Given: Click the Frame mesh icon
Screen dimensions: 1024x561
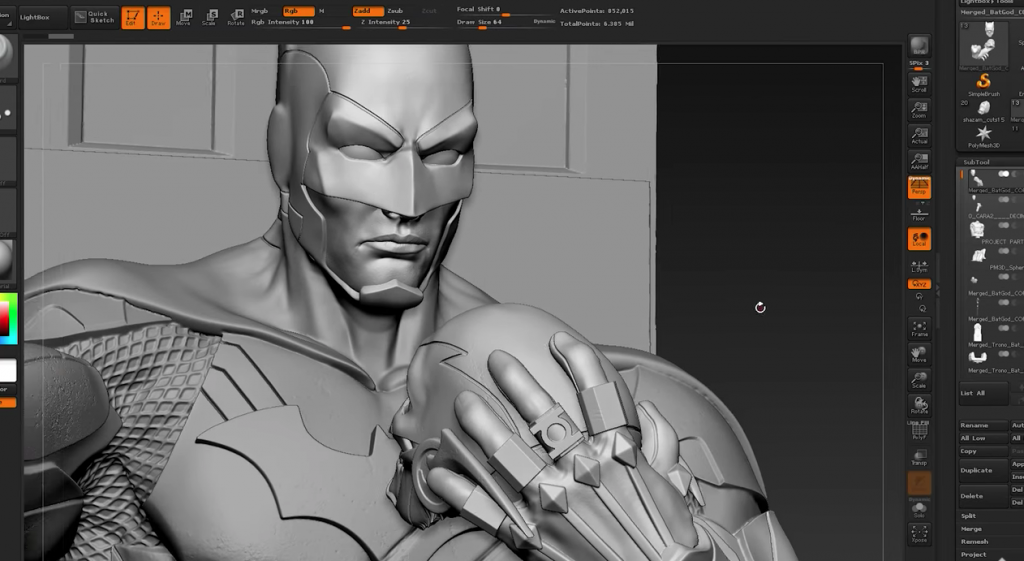Looking at the screenshot, I should (920, 329).
